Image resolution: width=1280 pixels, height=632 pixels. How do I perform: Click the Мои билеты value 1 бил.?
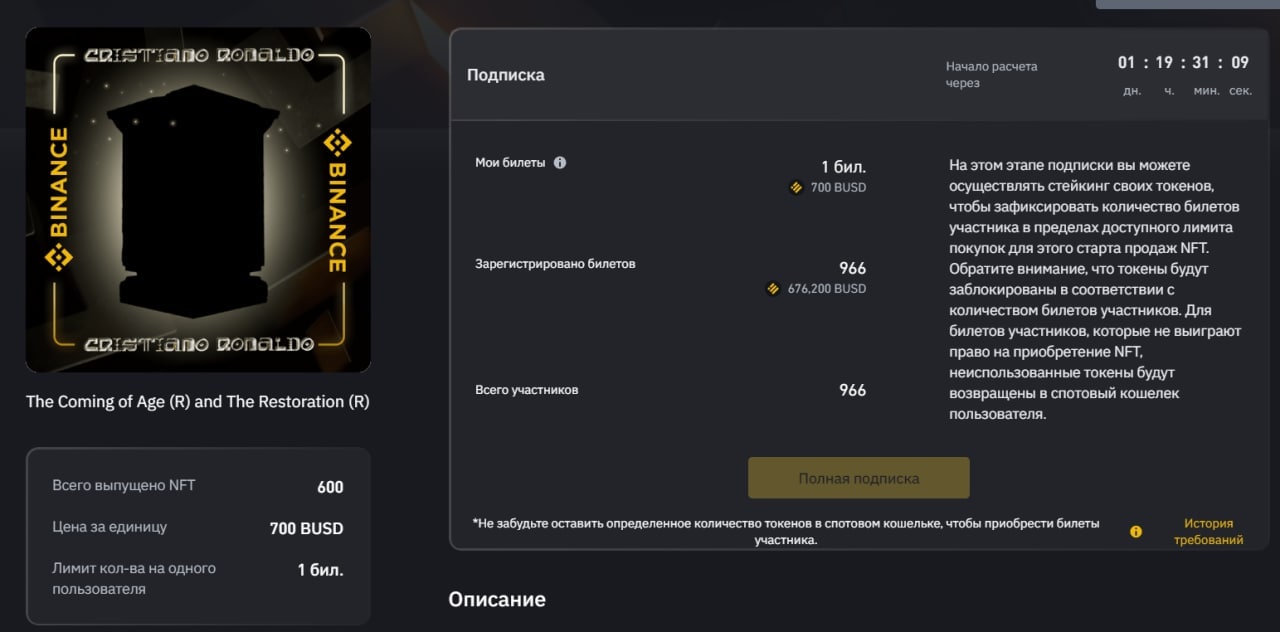coord(843,166)
